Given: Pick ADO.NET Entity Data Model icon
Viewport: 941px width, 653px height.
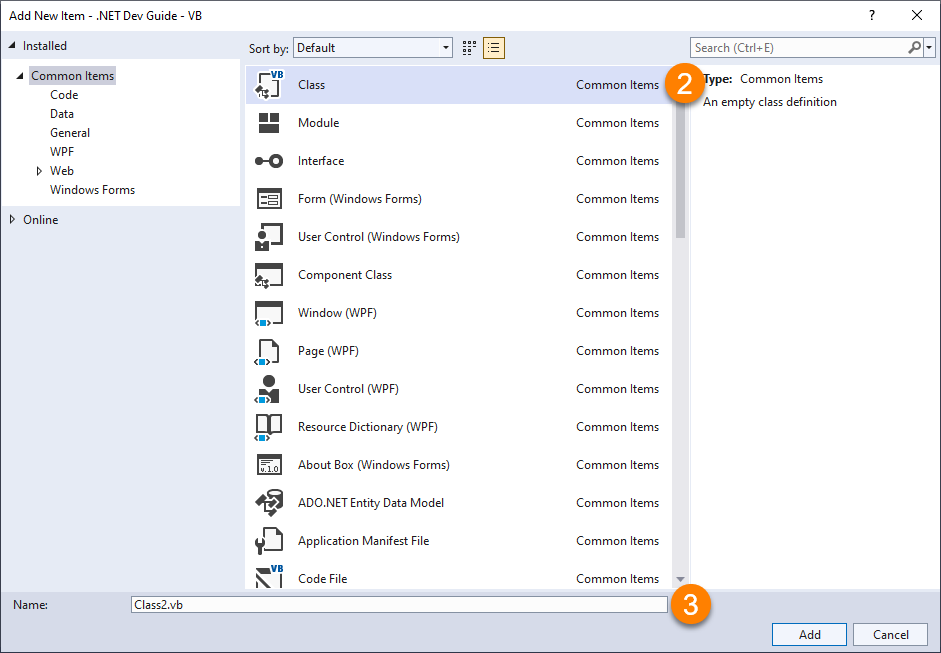Looking at the screenshot, I should [269, 503].
